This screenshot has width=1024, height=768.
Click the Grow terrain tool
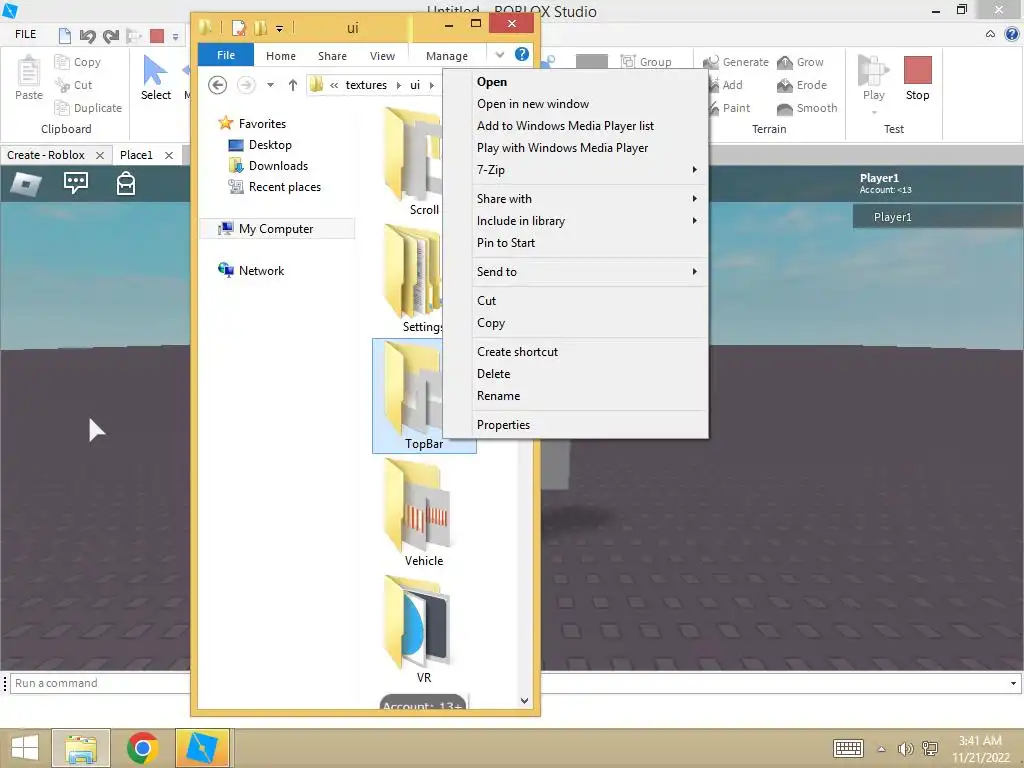(801, 62)
